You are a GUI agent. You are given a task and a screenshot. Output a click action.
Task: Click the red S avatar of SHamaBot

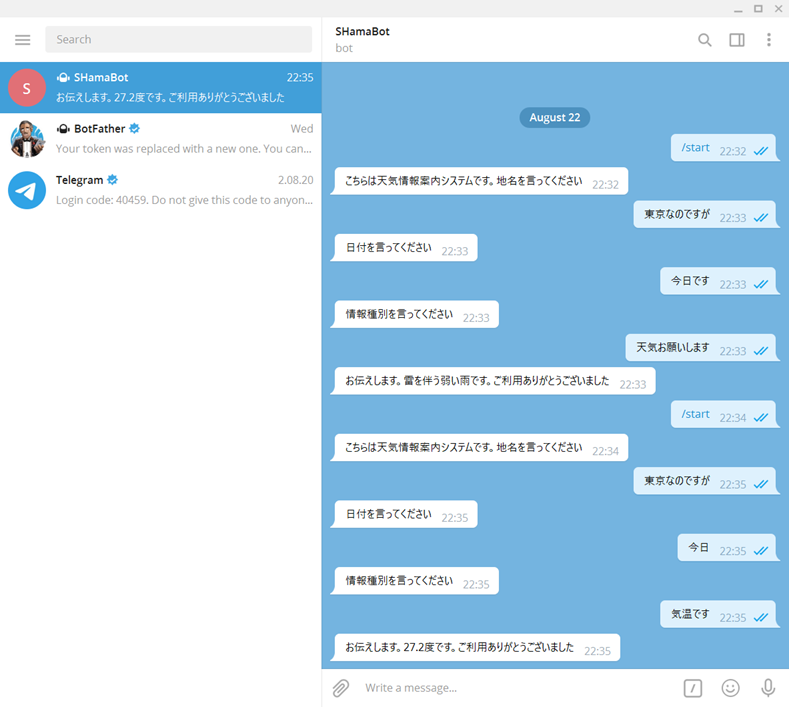pyautogui.click(x=27, y=88)
